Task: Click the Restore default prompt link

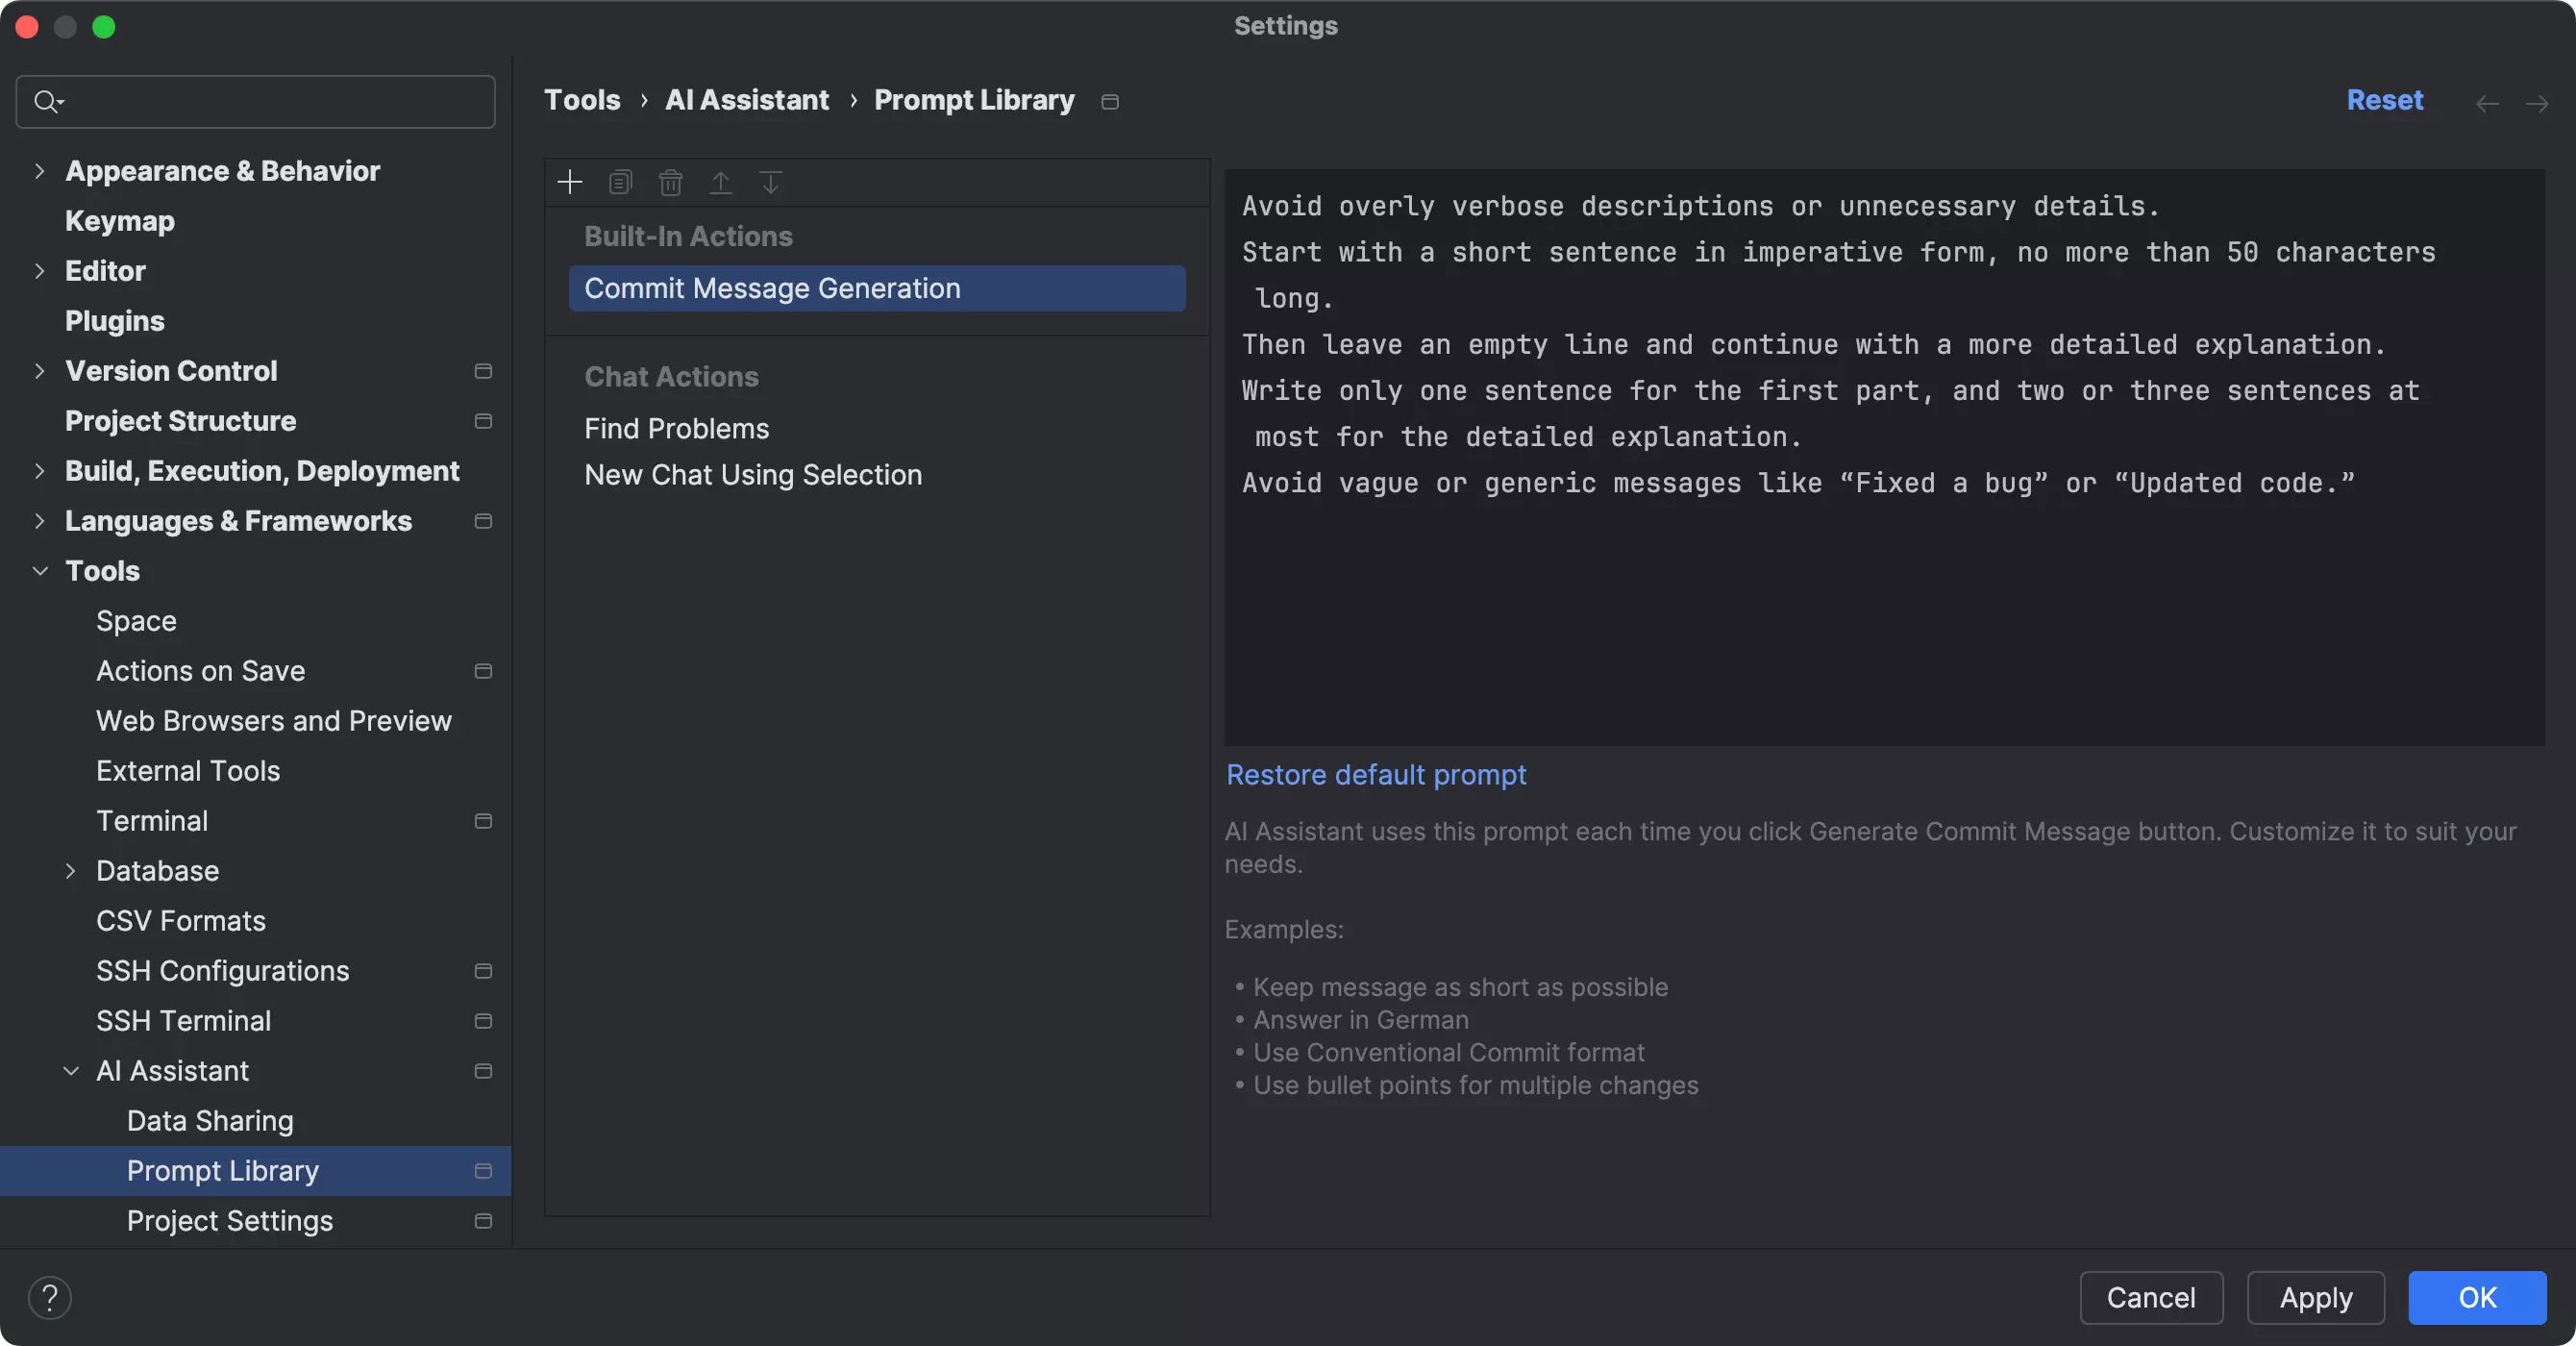Action: tap(1375, 775)
